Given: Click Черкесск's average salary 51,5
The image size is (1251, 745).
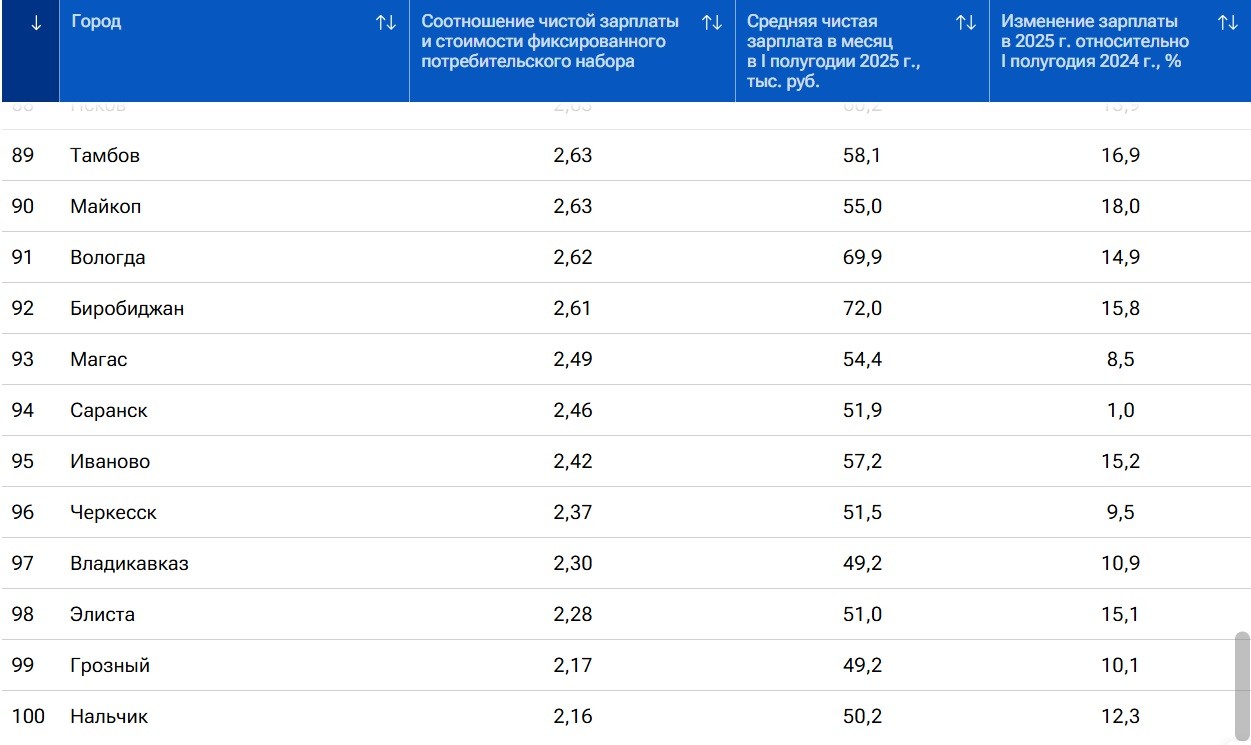Looking at the screenshot, I should 862,513.
